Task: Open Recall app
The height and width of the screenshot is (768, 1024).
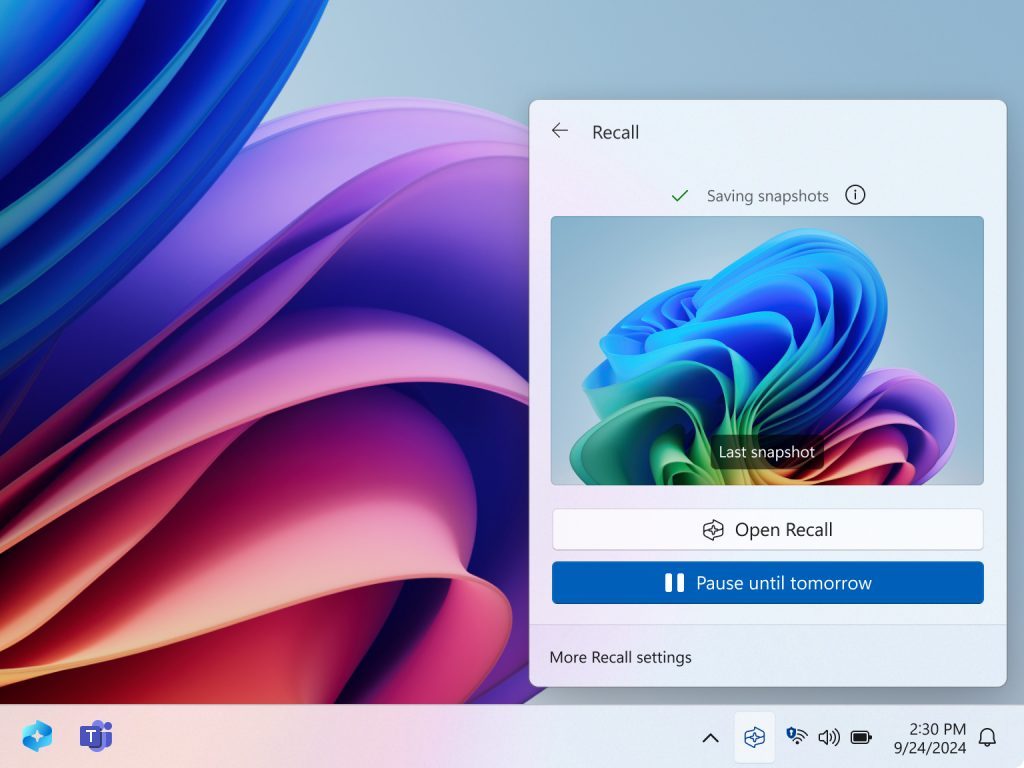Action: point(767,530)
